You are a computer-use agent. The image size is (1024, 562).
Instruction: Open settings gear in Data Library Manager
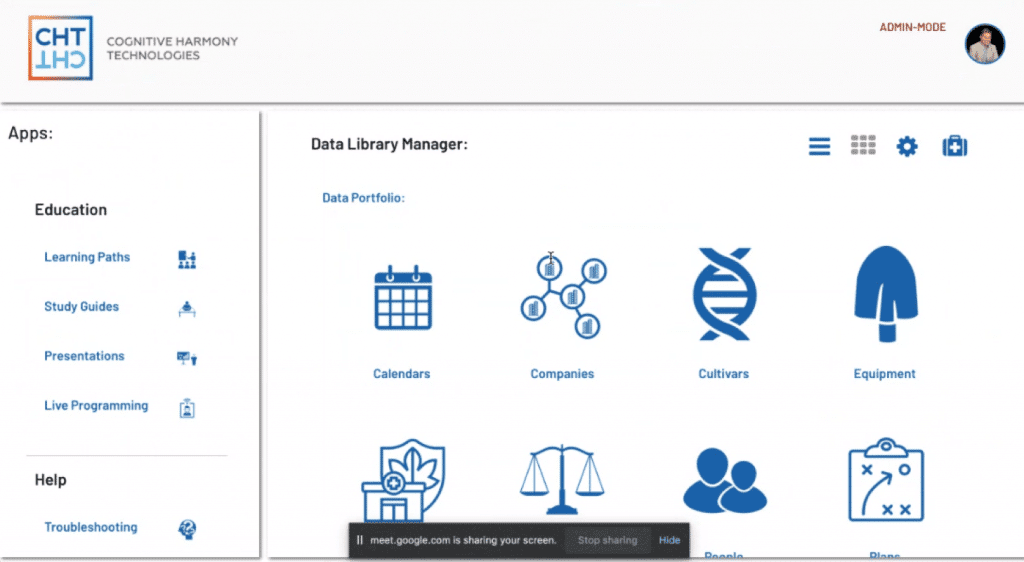click(x=907, y=147)
